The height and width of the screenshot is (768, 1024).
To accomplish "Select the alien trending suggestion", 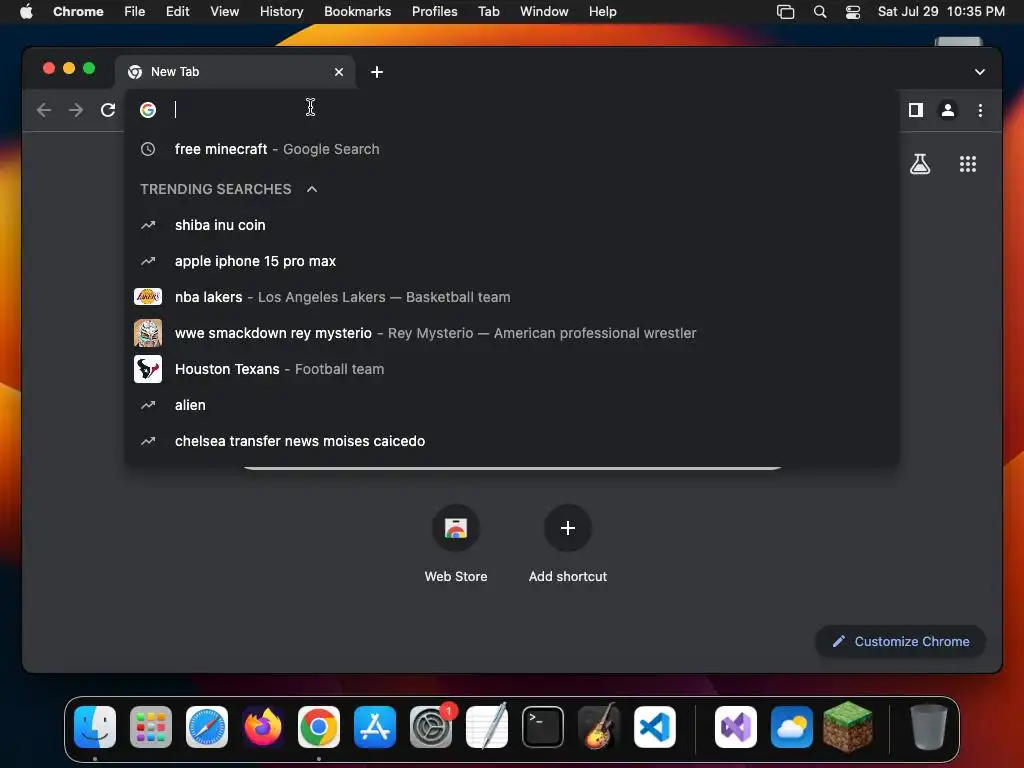I will click(512, 405).
